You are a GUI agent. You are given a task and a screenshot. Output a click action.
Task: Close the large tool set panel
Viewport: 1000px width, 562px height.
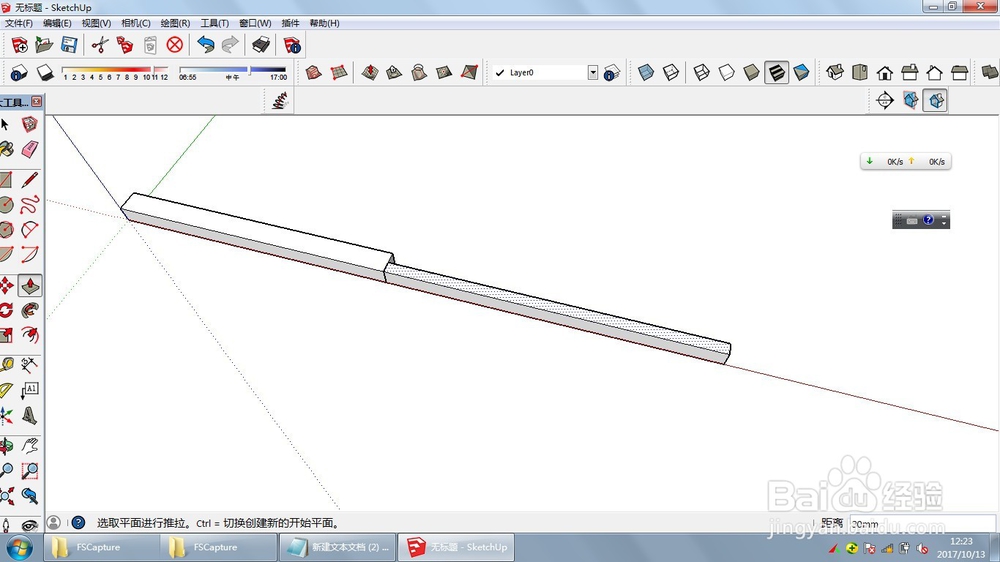tap(37, 101)
